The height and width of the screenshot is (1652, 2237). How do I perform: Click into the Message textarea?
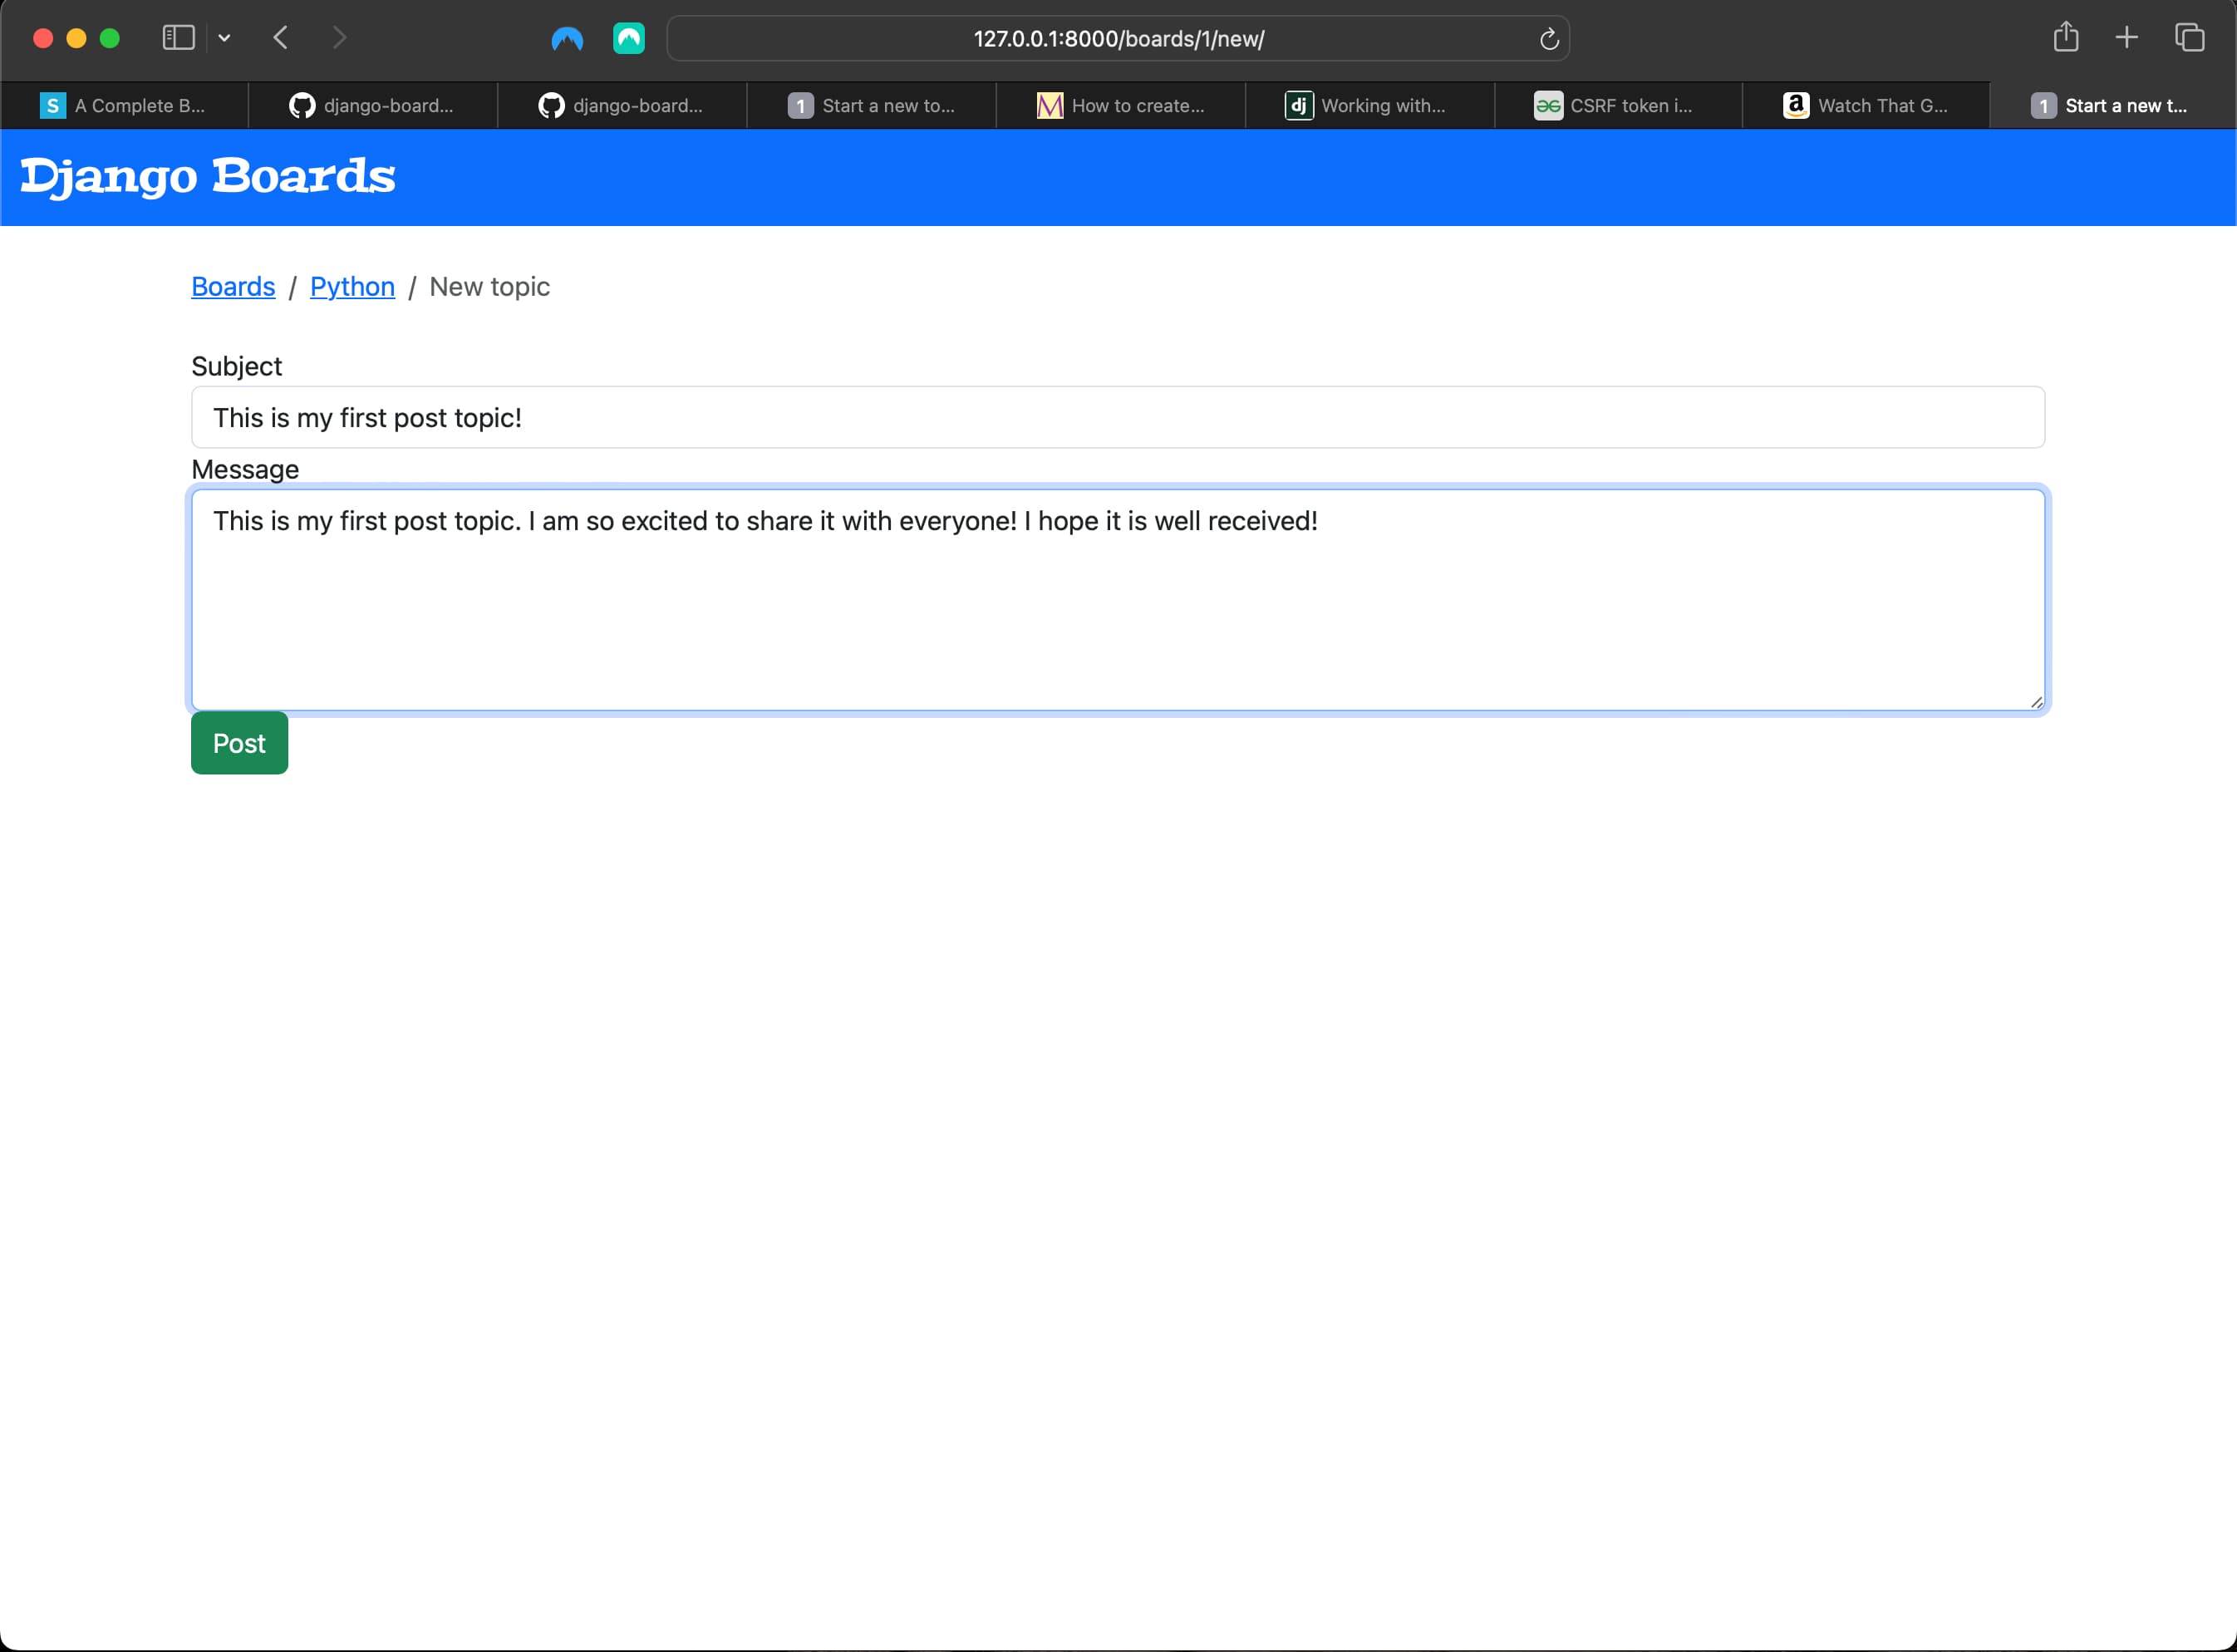1118,600
